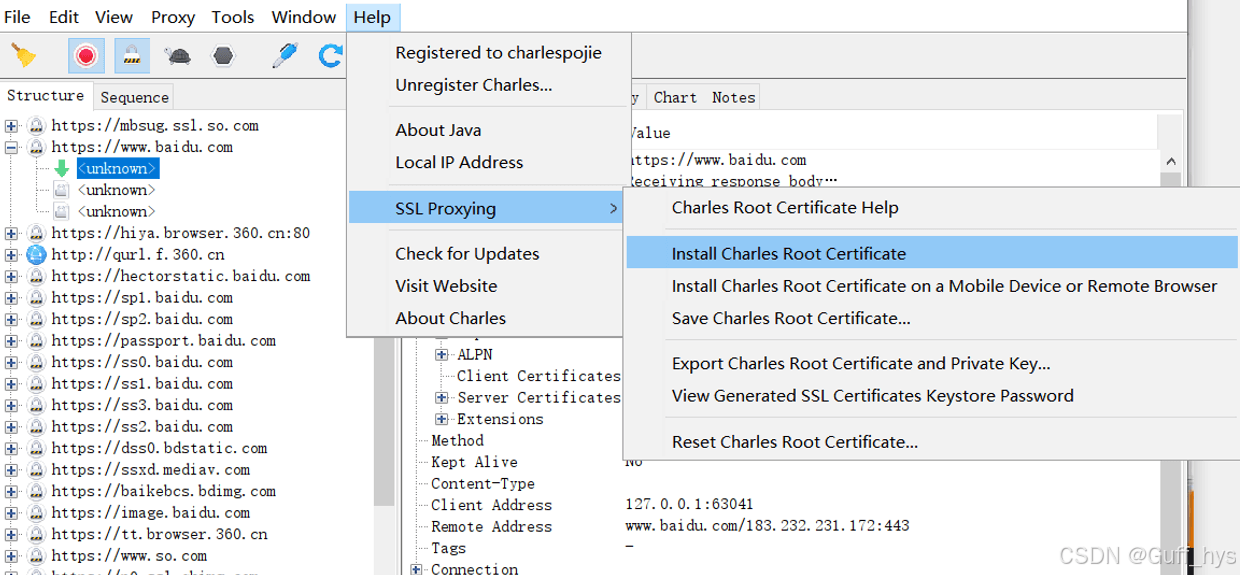Choose Export Charles Root Certificate and Private Key
This screenshot has width=1240, height=575.
861,364
